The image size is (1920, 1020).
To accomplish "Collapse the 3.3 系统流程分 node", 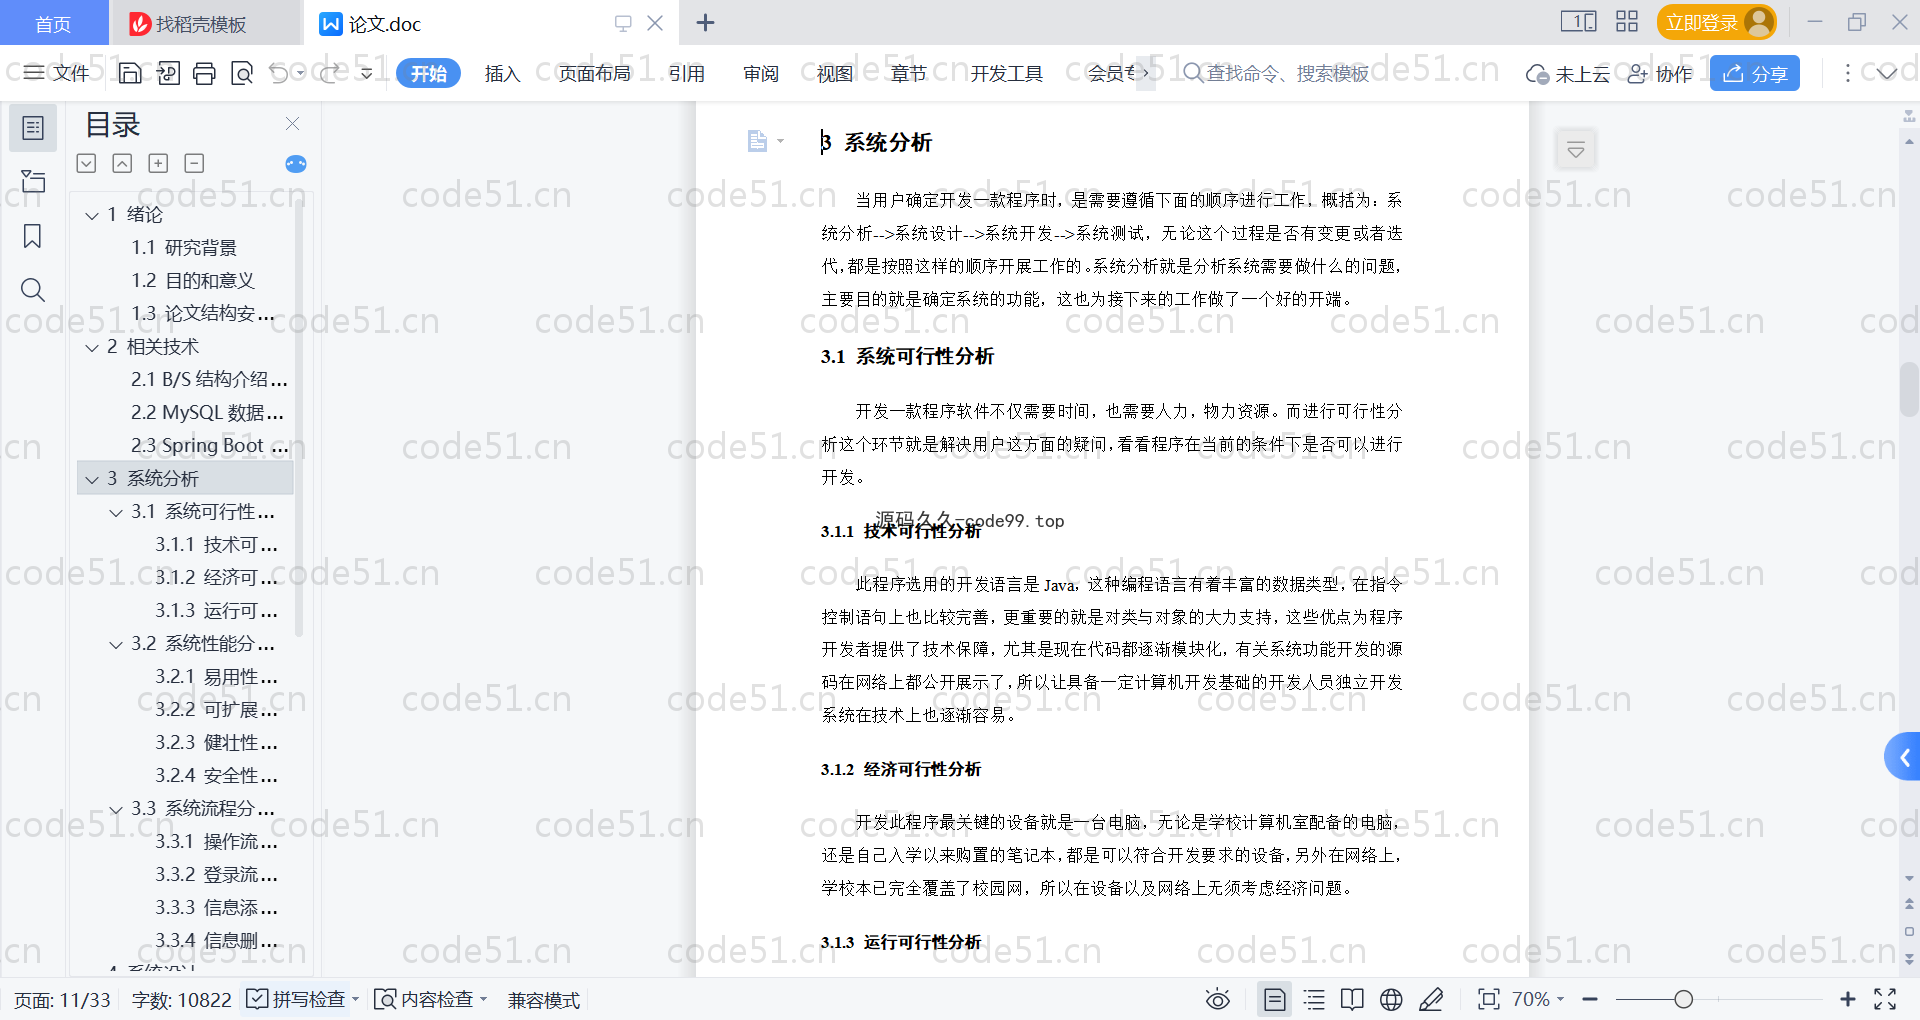I will [x=116, y=809].
